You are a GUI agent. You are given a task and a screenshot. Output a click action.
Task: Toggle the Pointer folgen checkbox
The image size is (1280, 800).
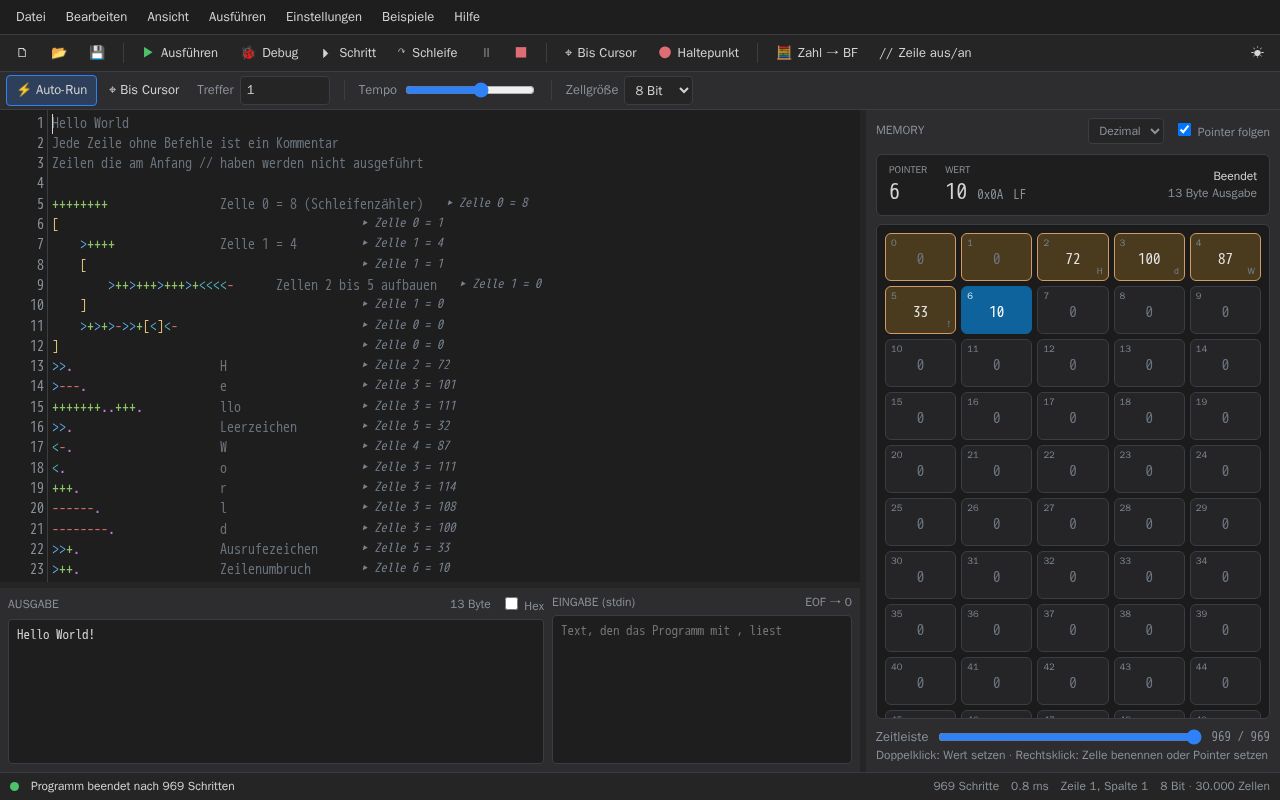pyautogui.click(x=1184, y=130)
